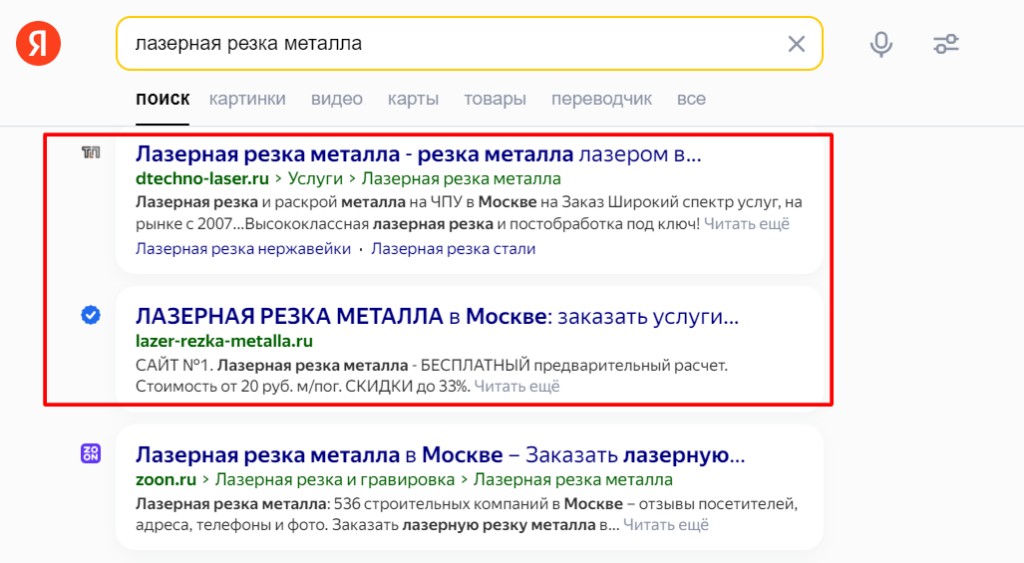Open the видео tab
The width and height of the screenshot is (1024, 563).
coord(336,99)
